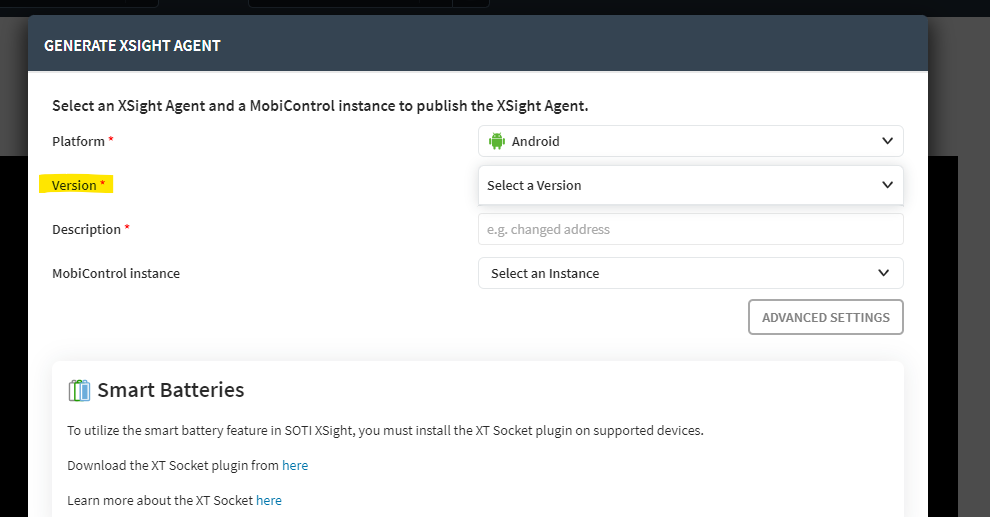Click the green Android robot icon
This screenshot has height=517, width=990.
497,141
